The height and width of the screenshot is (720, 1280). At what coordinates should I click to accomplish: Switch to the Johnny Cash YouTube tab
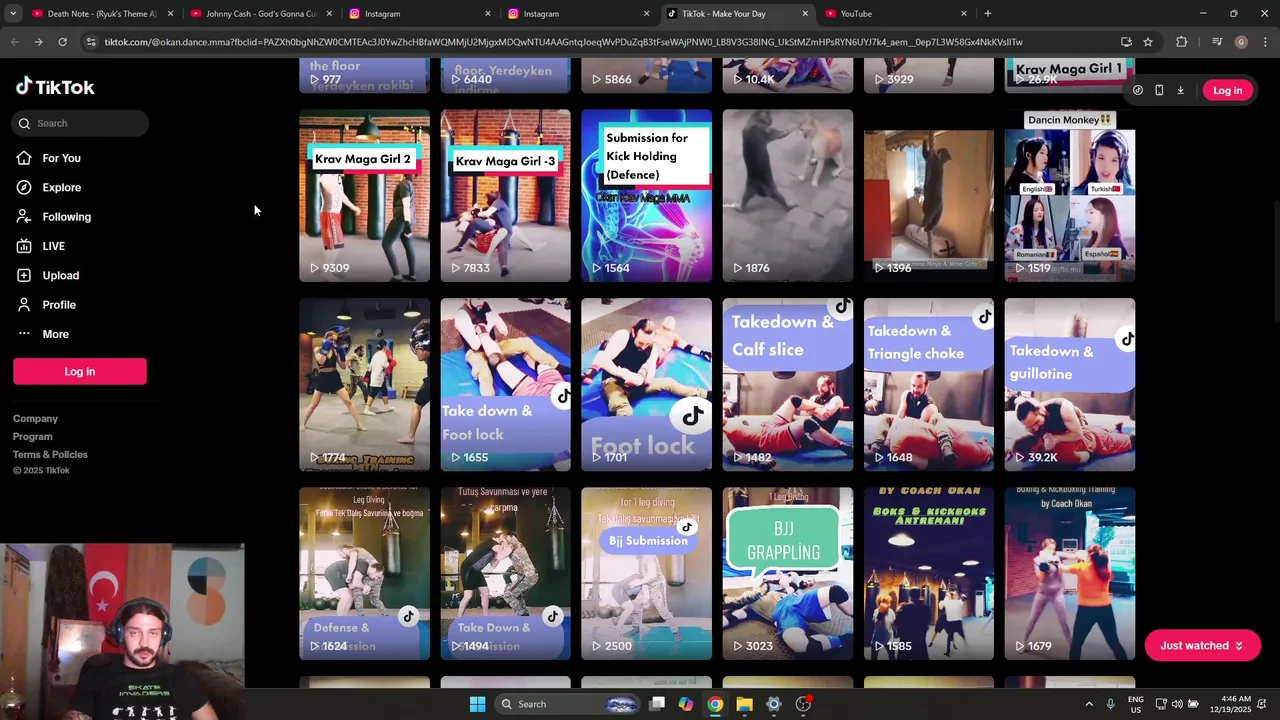point(261,14)
